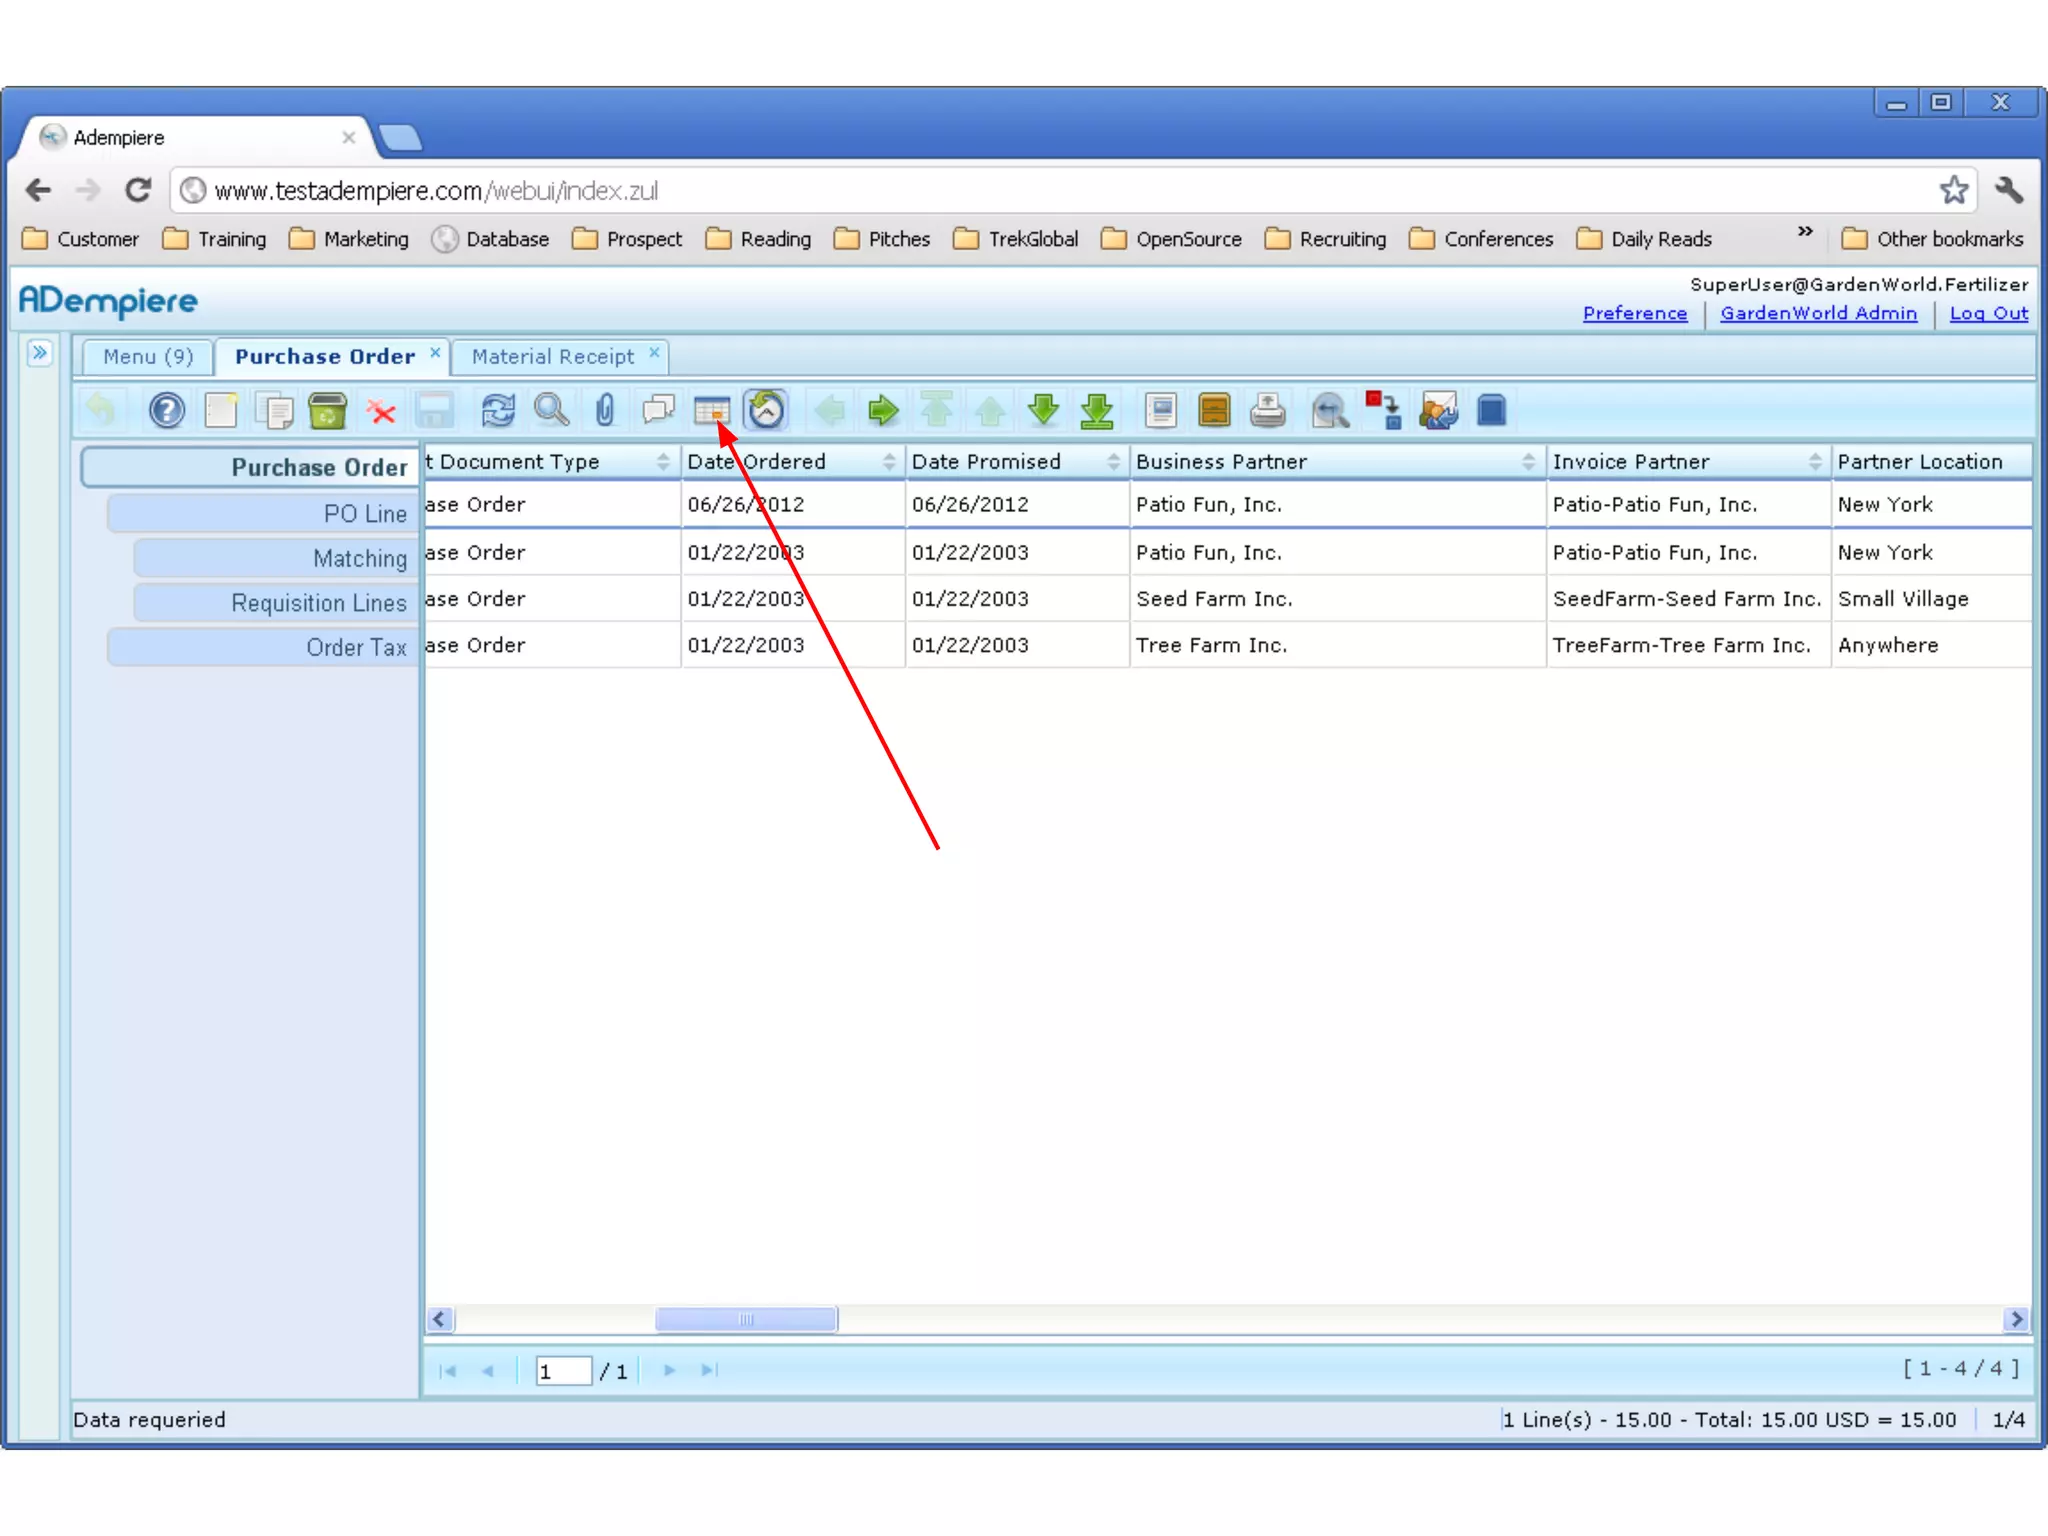The width and height of the screenshot is (2048, 1536).
Task: Open the Help question-mark icon
Action: (x=167, y=411)
